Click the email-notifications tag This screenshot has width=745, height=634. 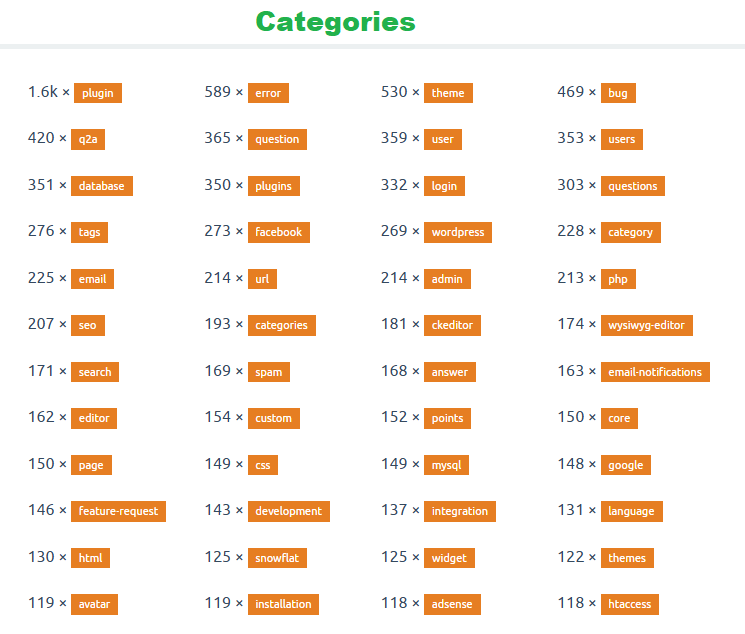[x=655, y=372]
